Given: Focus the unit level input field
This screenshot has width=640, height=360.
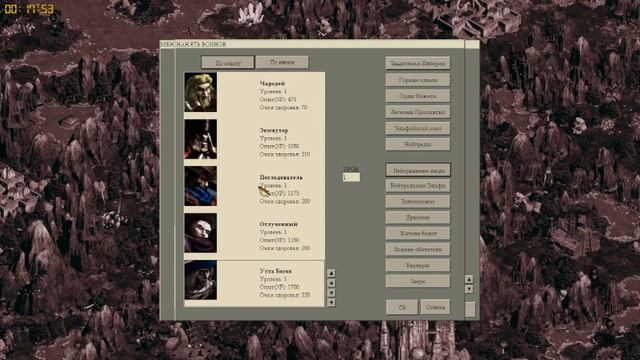Looking at the screenshot, I should pyautogui.click(x=351, y=177).
